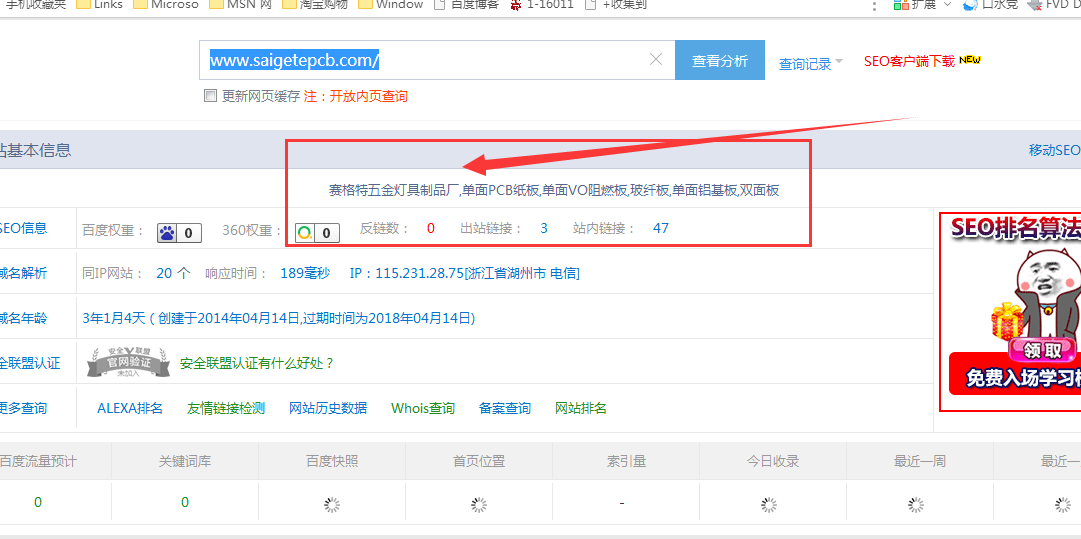Open ALEXA排名 query
Viewport: 1081px width, 539px height.
coord(130,408)
